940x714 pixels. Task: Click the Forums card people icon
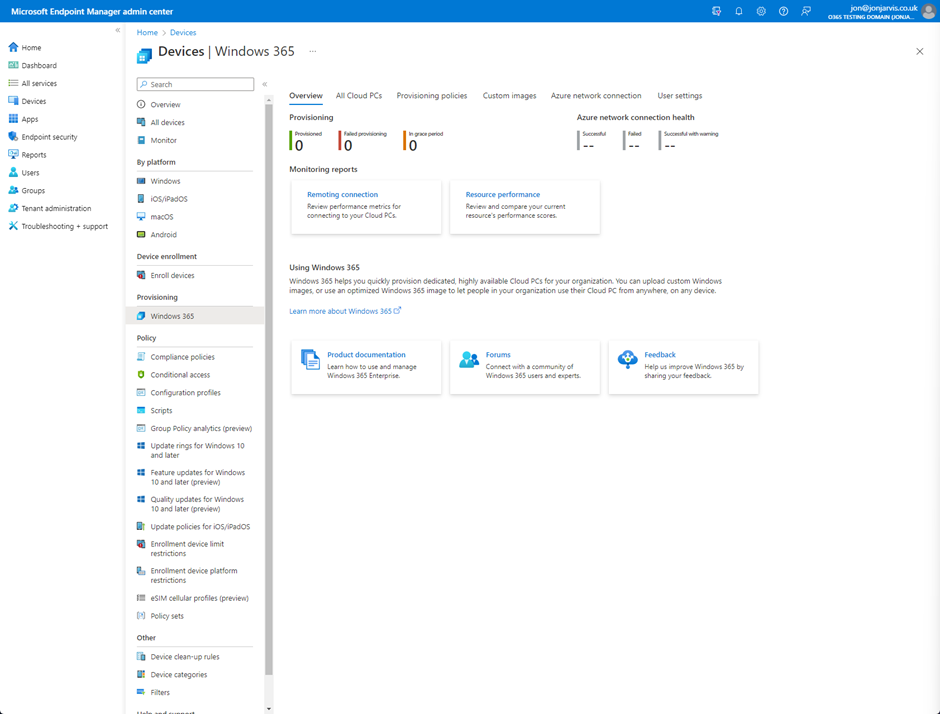469,359
